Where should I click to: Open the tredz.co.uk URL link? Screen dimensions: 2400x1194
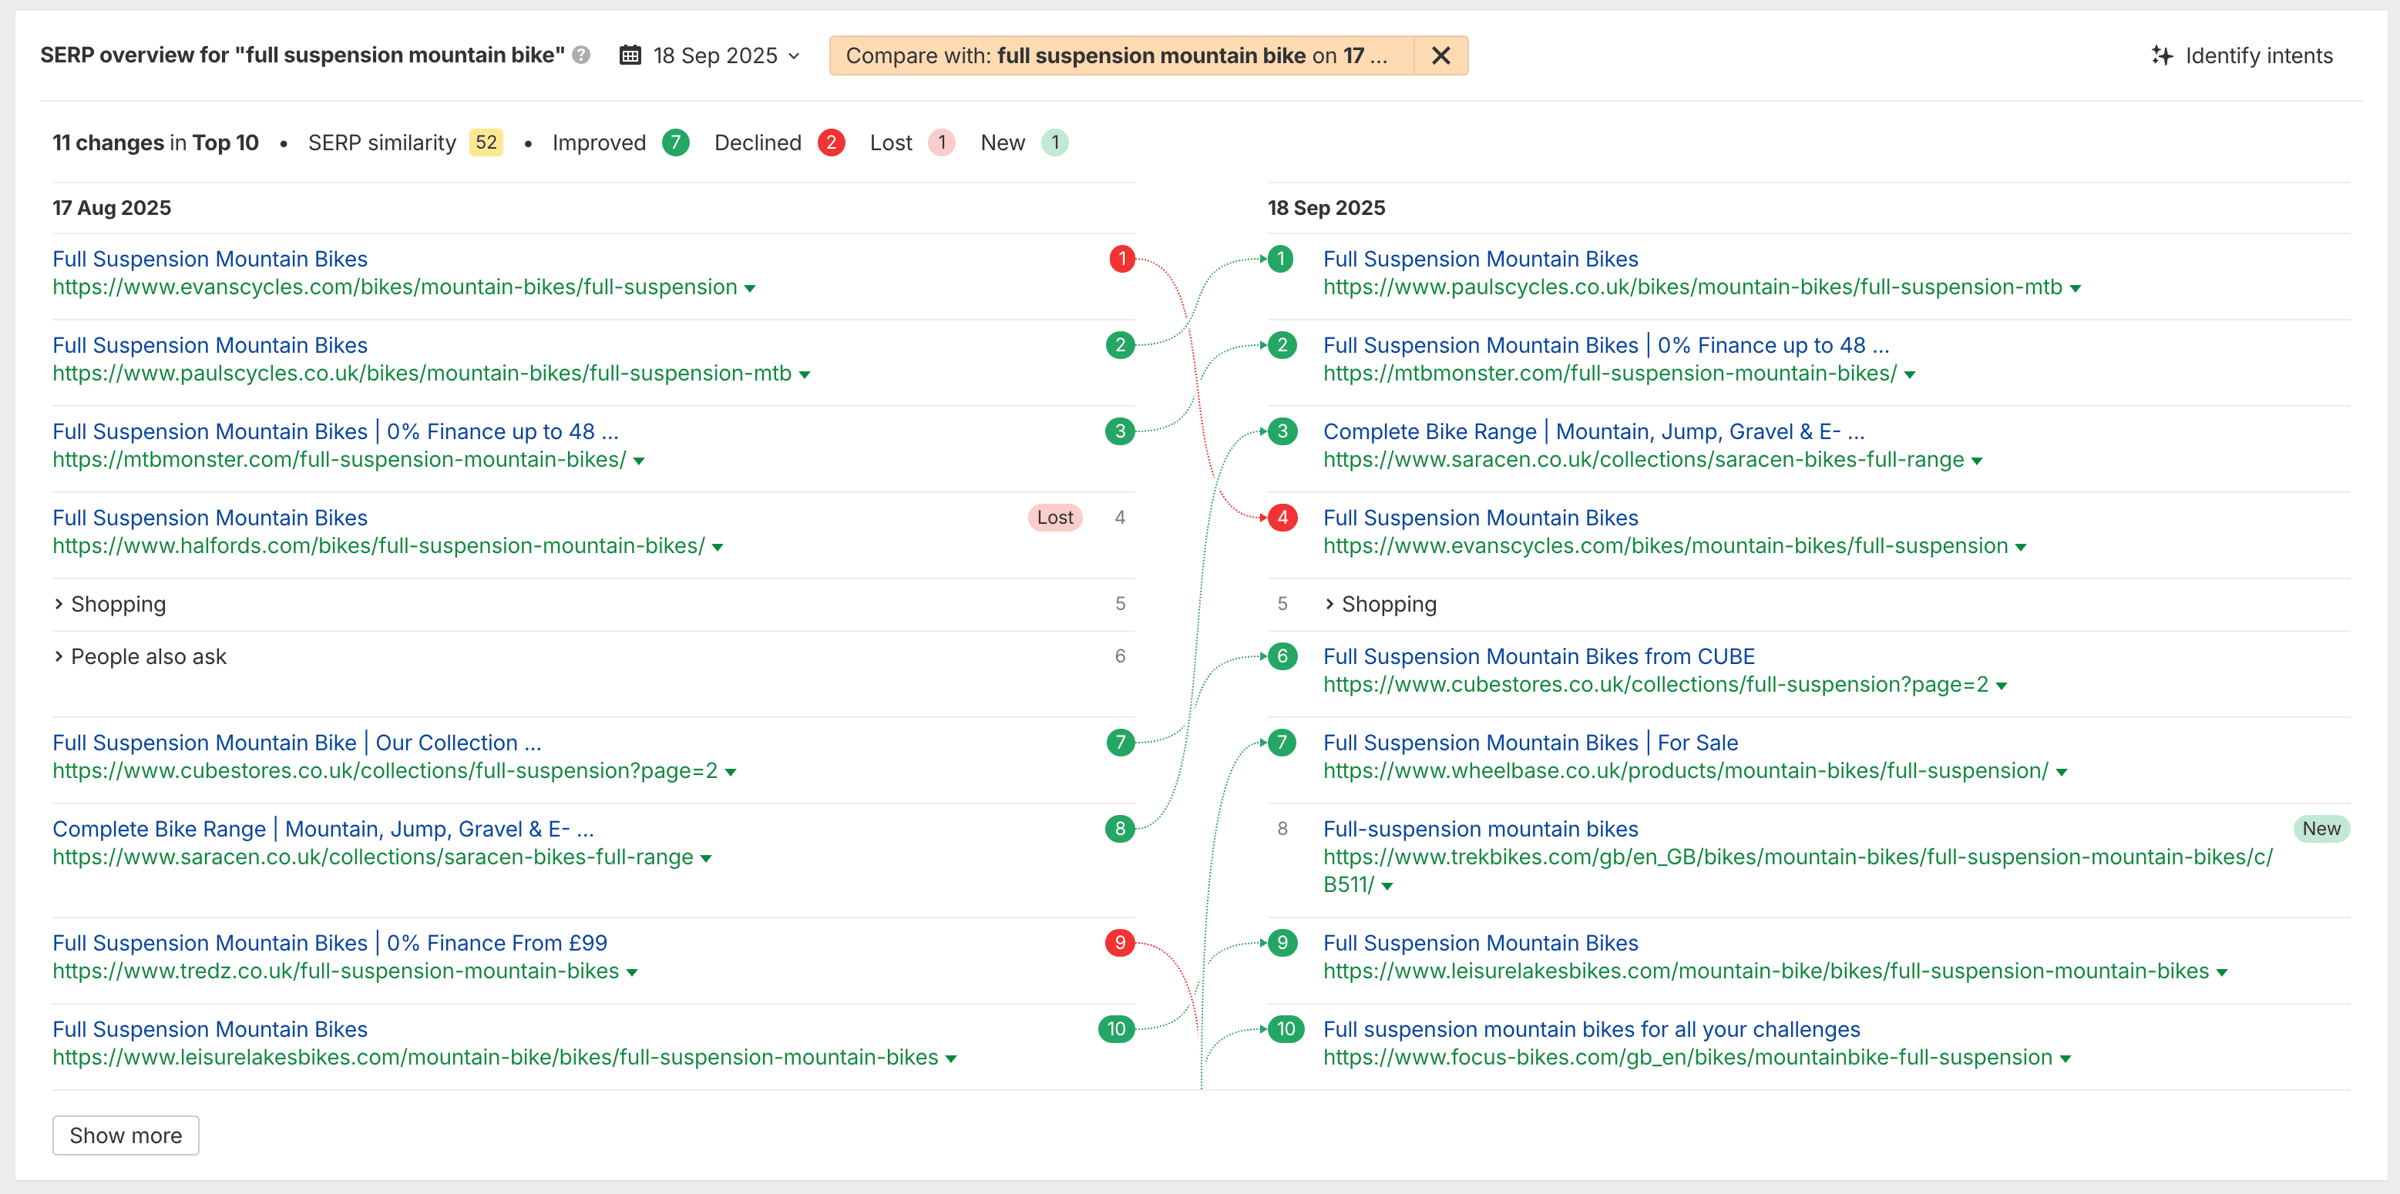click(335, 971)
